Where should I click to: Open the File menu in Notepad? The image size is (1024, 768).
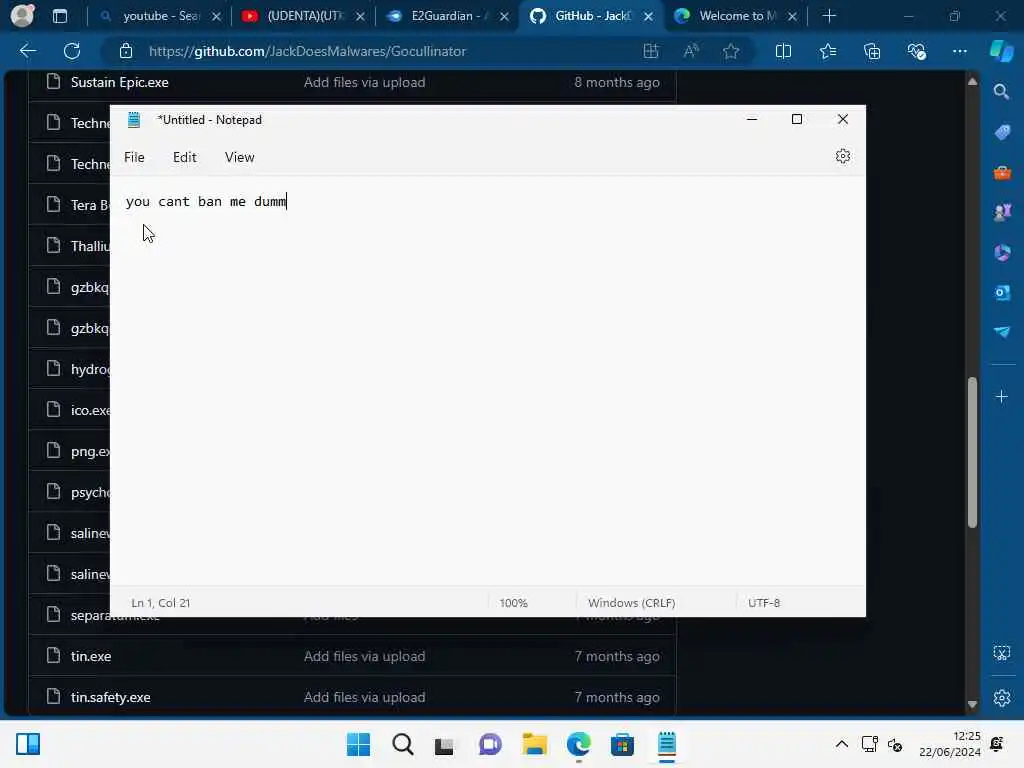134,157
